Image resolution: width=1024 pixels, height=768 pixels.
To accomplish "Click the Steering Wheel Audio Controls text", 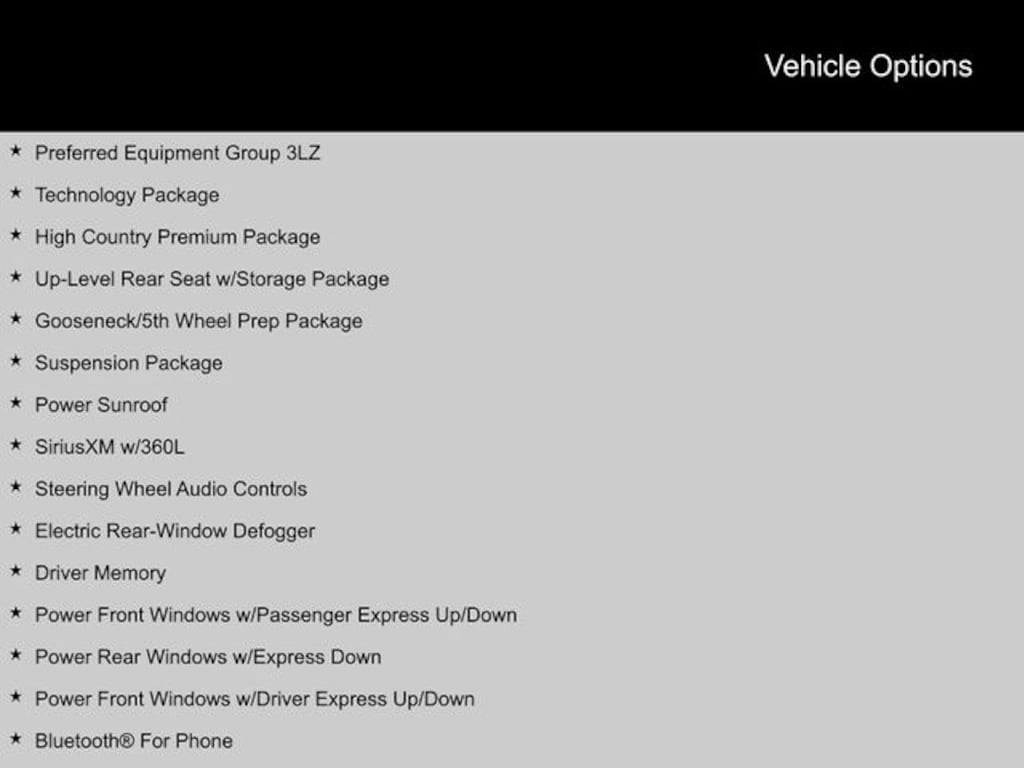I will click(x=170, y=489).
